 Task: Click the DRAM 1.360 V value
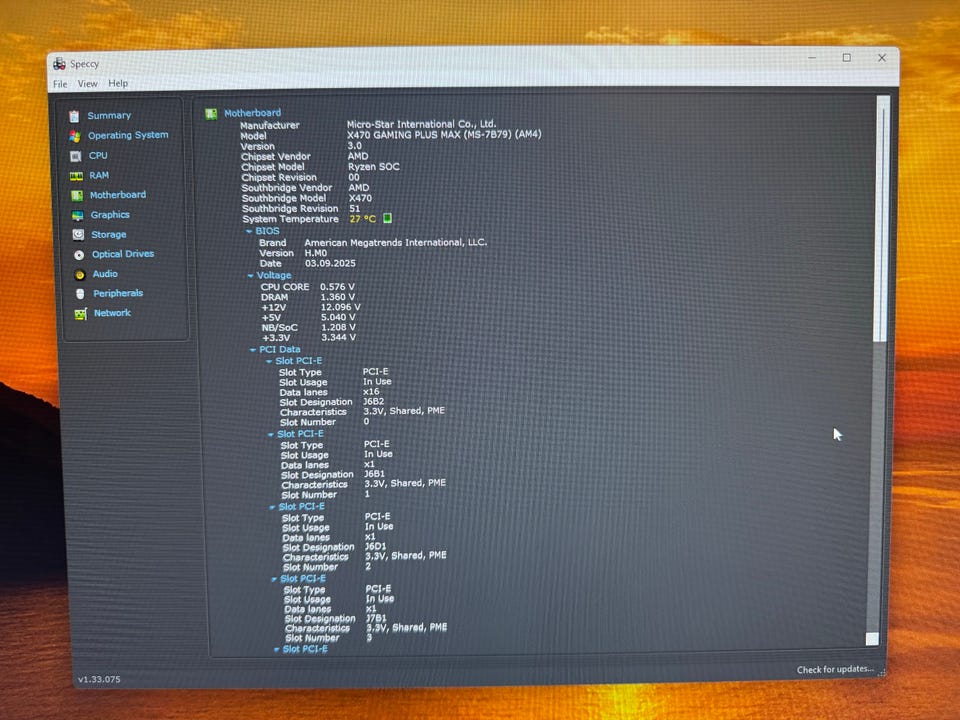pos(338,297)
